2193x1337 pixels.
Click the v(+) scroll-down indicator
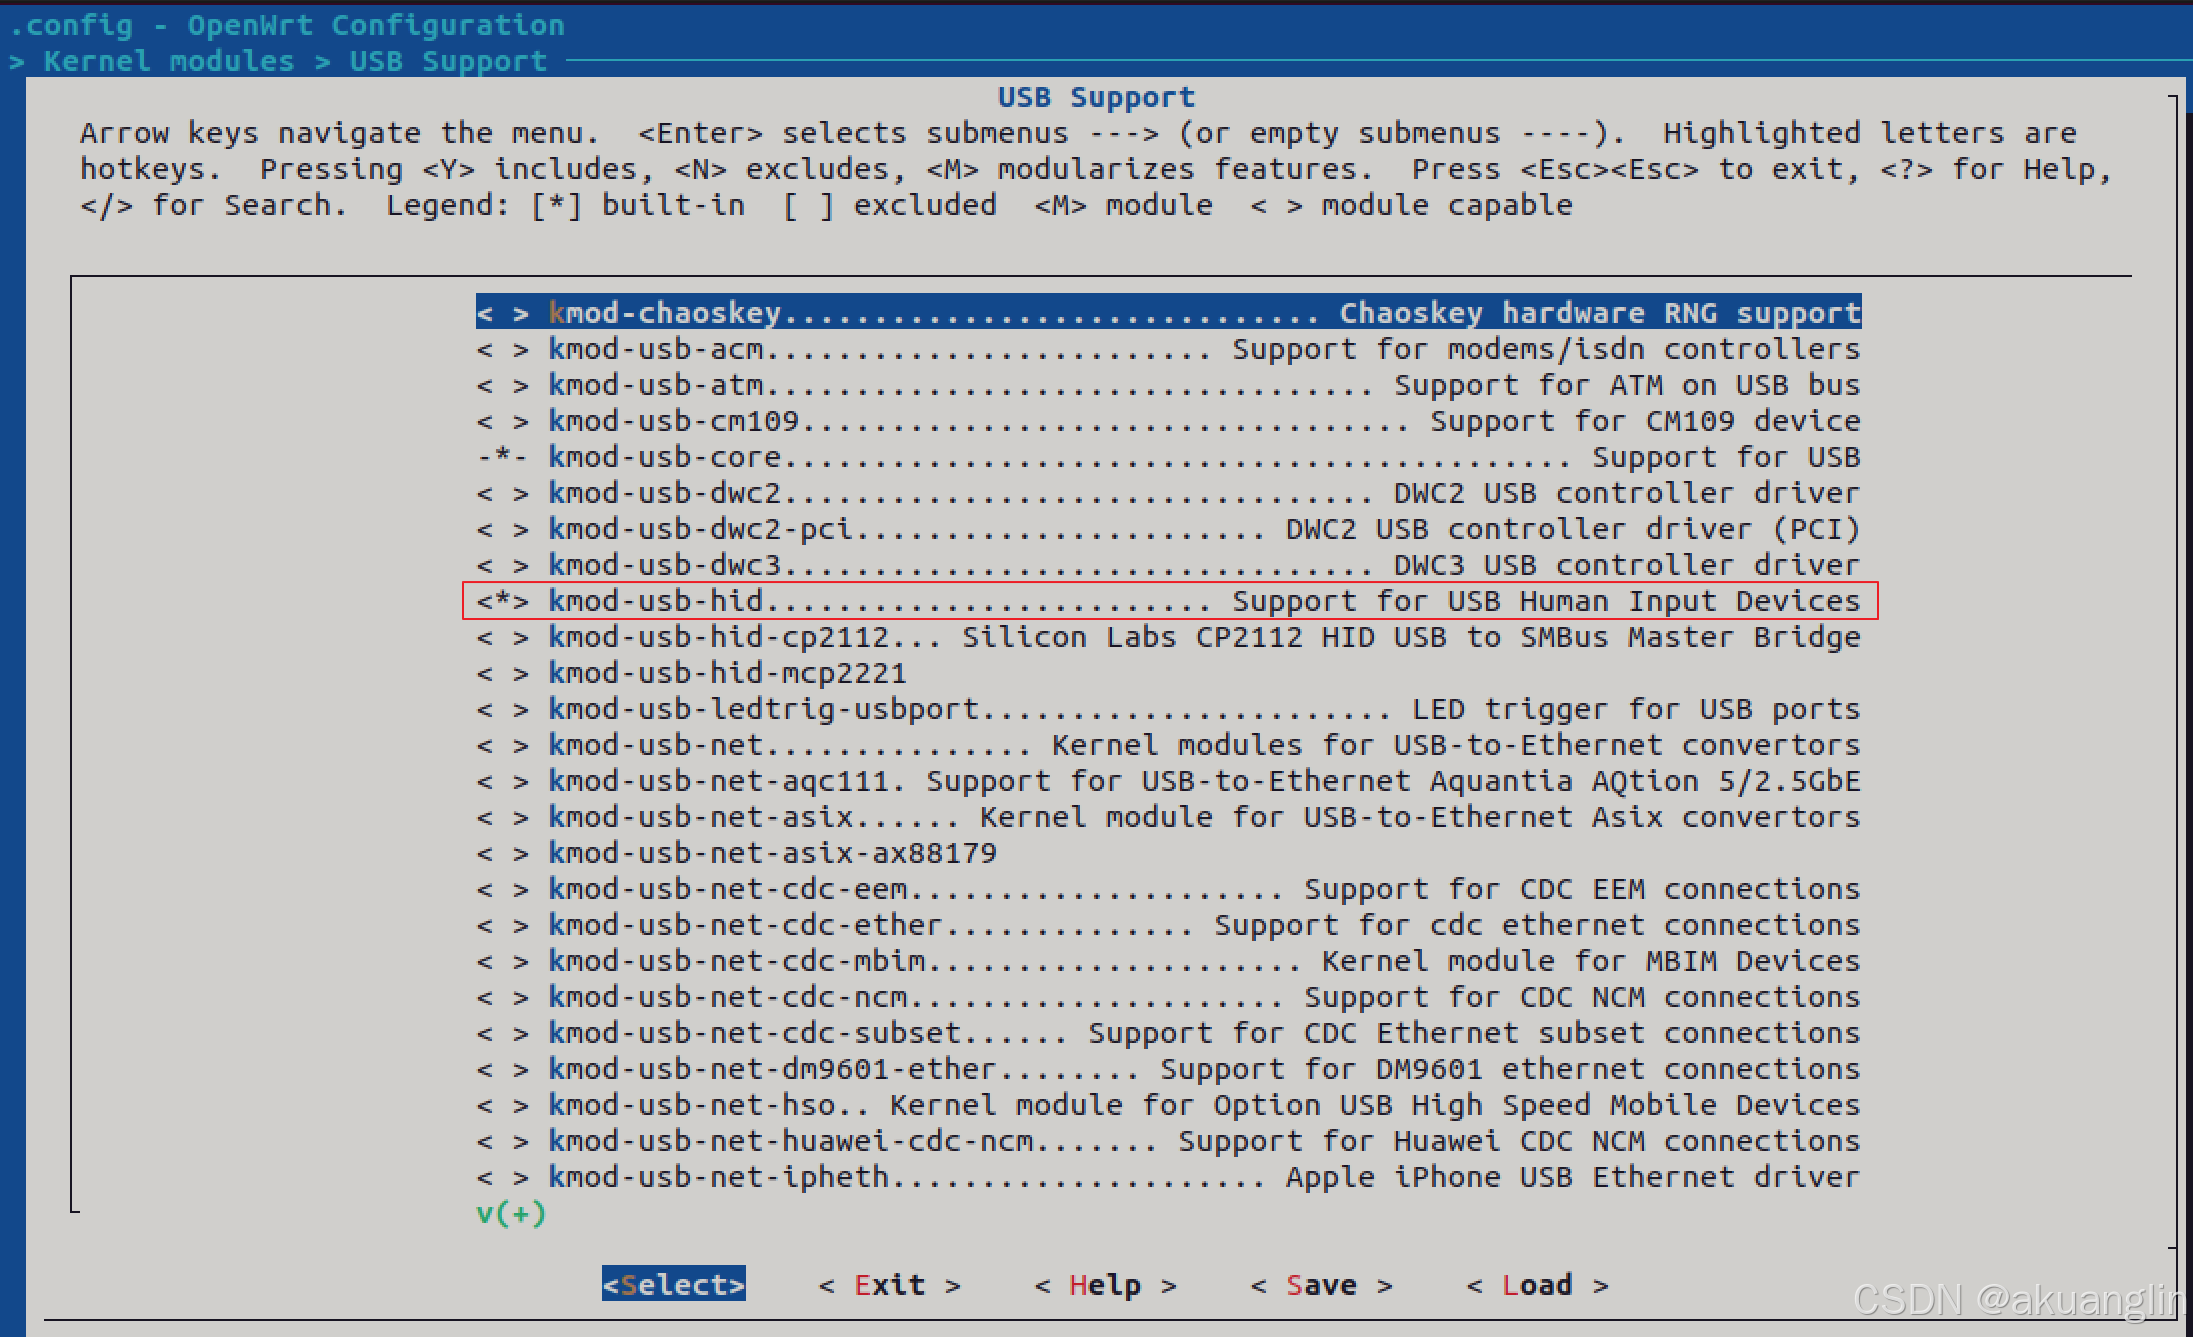(511, 1213)
